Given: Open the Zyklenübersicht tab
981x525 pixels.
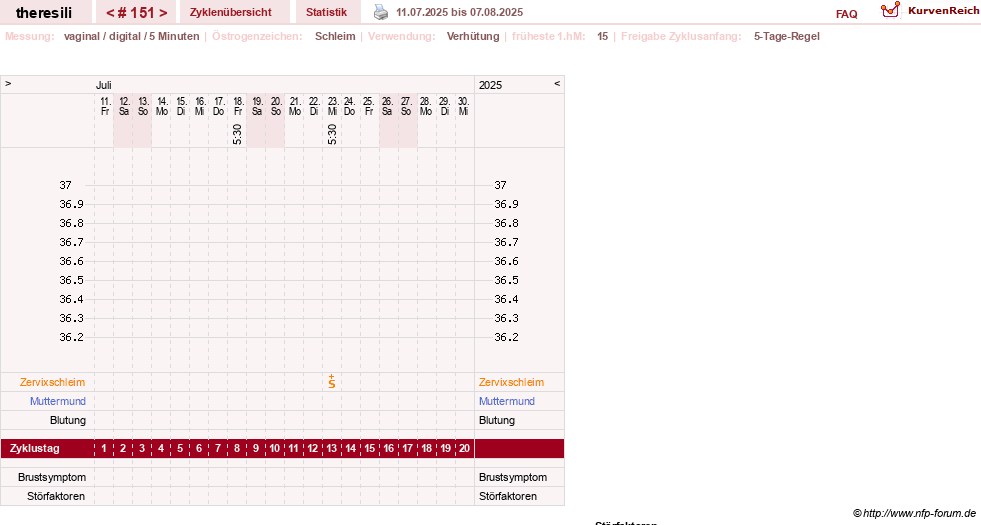Looking at the screenshot, I should (x=231, y=12).
